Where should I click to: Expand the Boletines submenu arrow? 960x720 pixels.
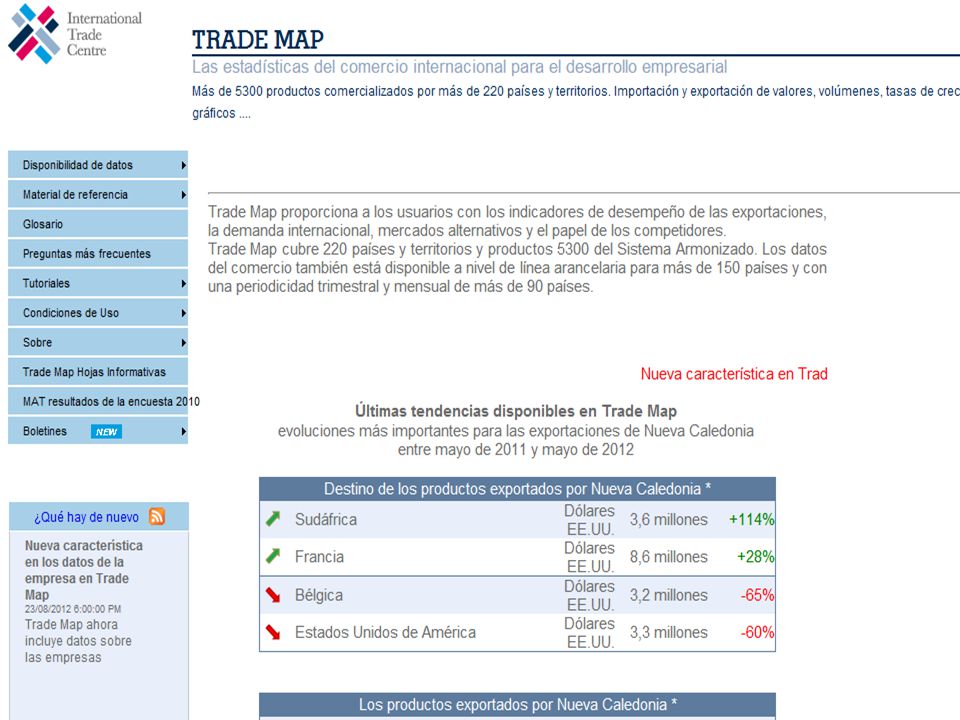(183, 432)
